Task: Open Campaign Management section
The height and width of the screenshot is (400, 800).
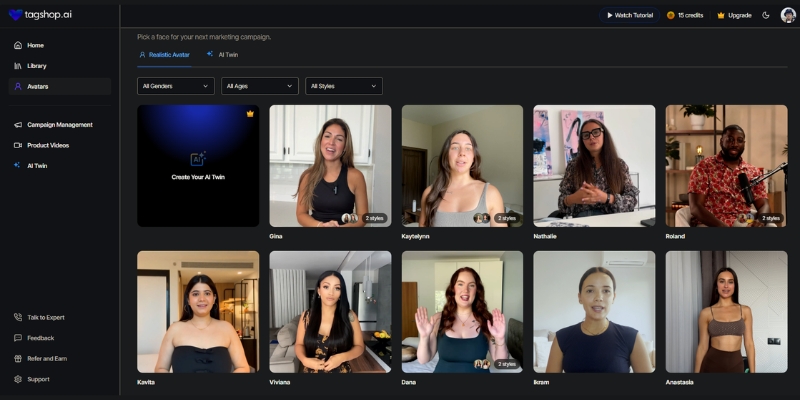Action: coord(59,125)
